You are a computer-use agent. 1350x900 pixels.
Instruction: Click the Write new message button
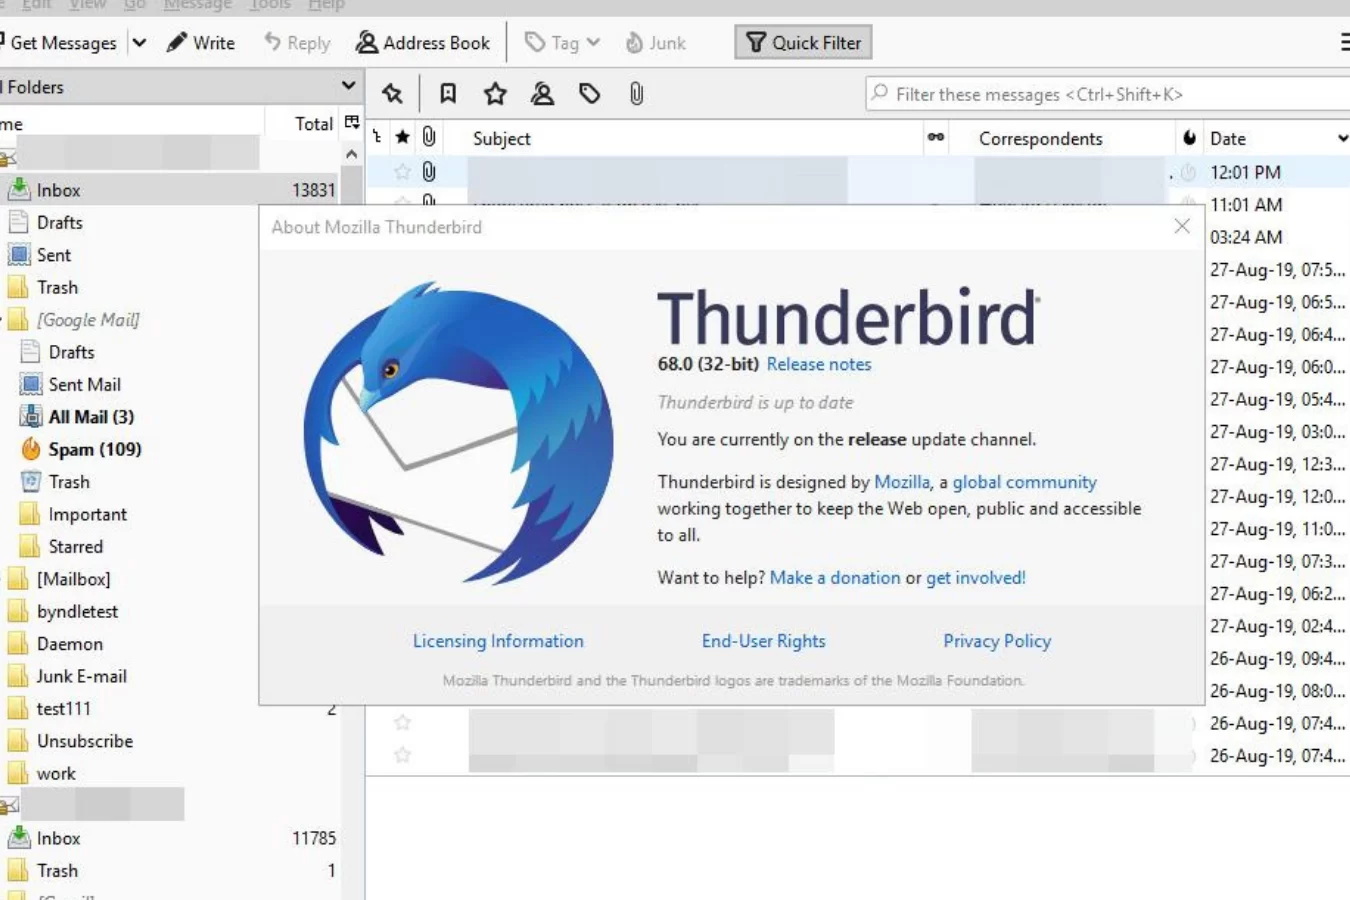point(201,43)
